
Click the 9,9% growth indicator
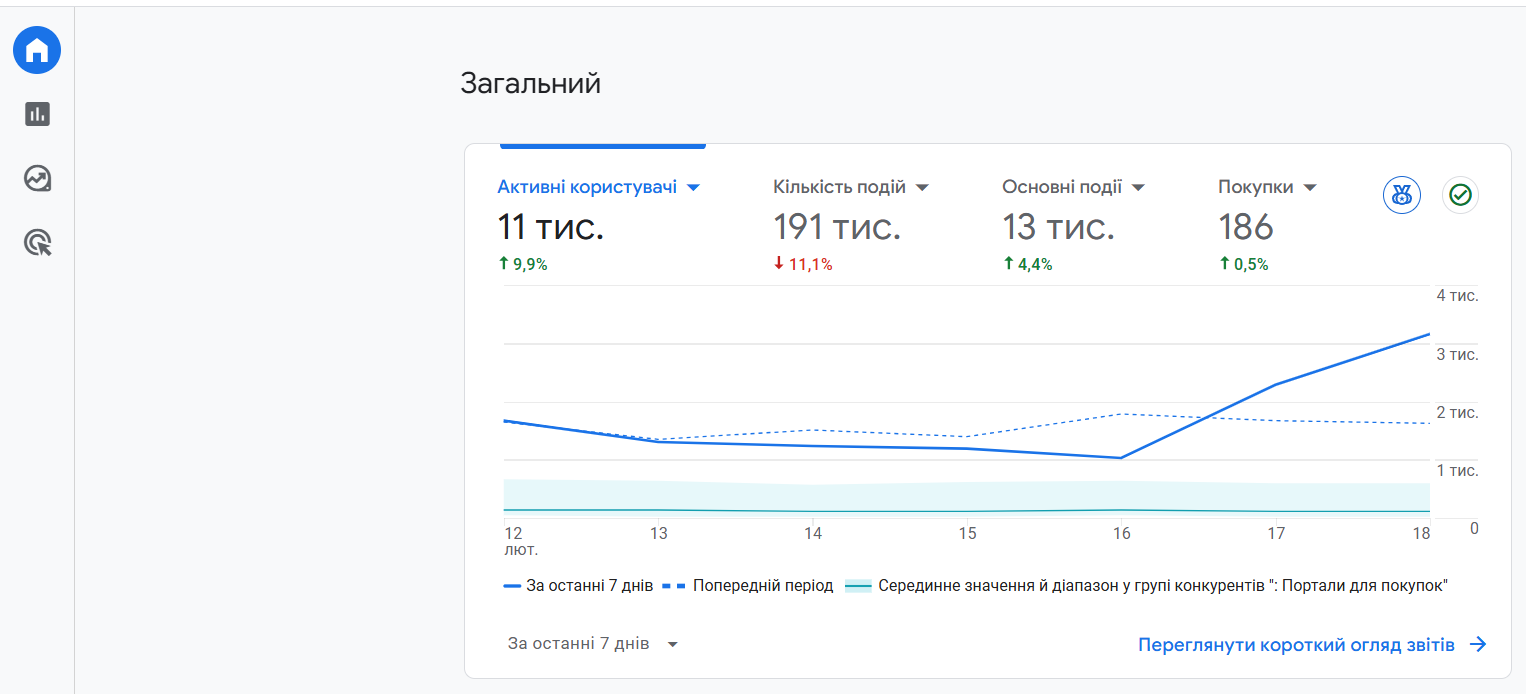click(x=523, y=265)
